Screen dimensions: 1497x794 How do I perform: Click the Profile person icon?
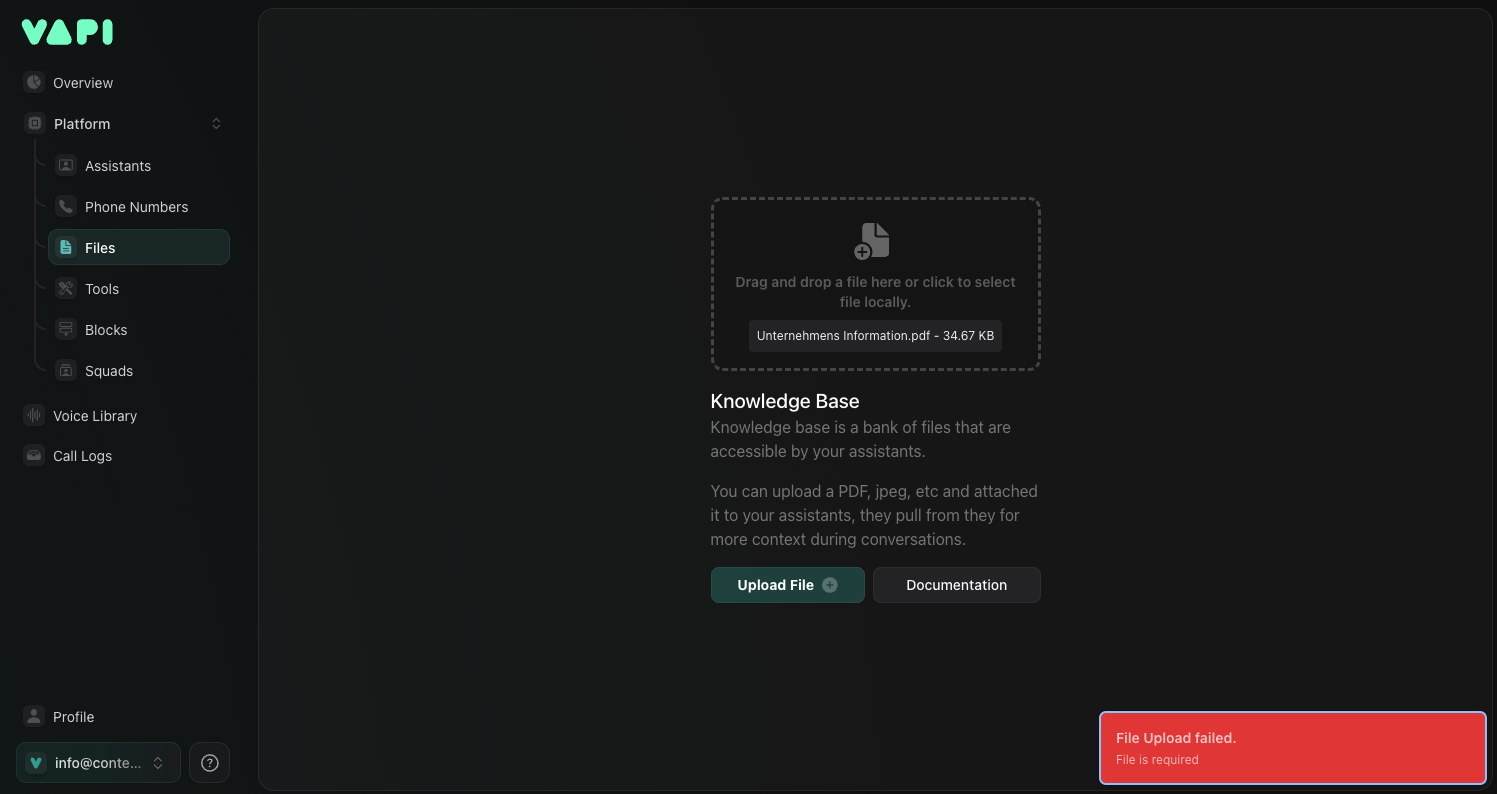tap(34, 717)
